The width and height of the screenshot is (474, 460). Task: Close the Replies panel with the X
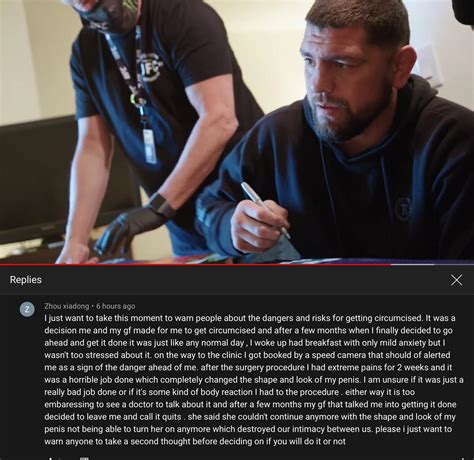pos(456,280)
